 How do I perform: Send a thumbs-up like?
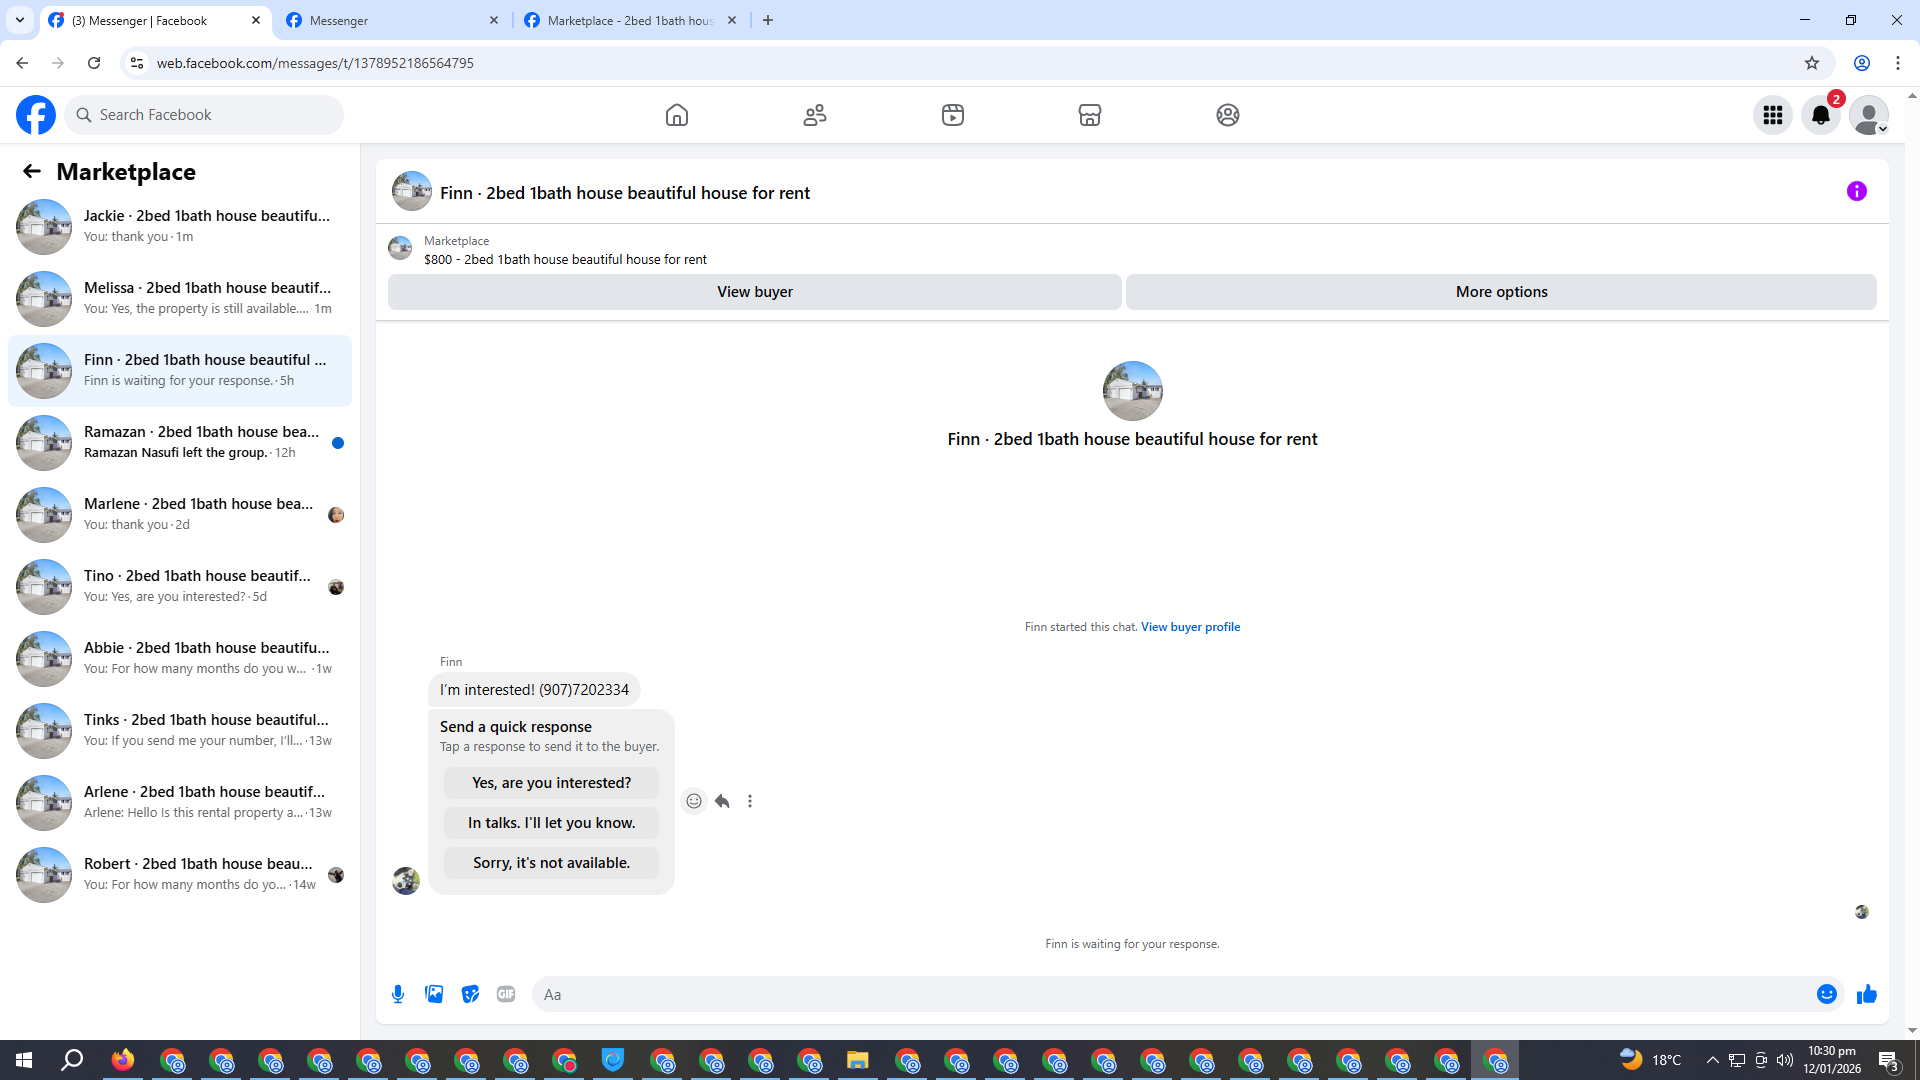pyautogui.click(x=1866, y=994)
